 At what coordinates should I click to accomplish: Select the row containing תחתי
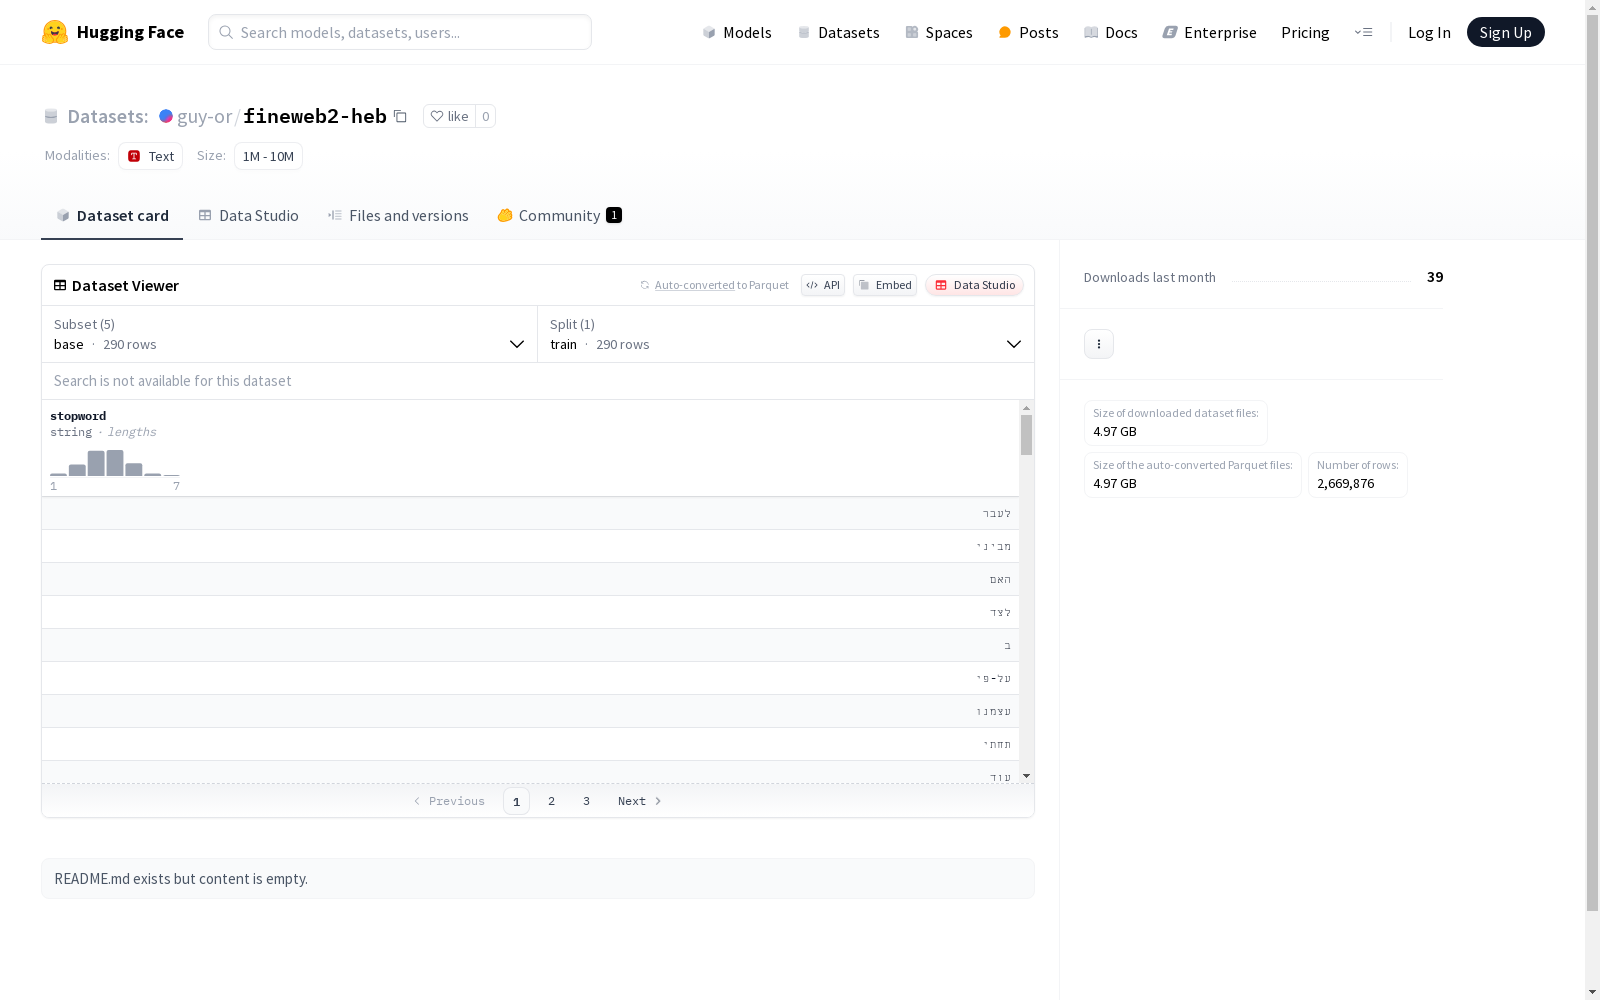point(530,744)
